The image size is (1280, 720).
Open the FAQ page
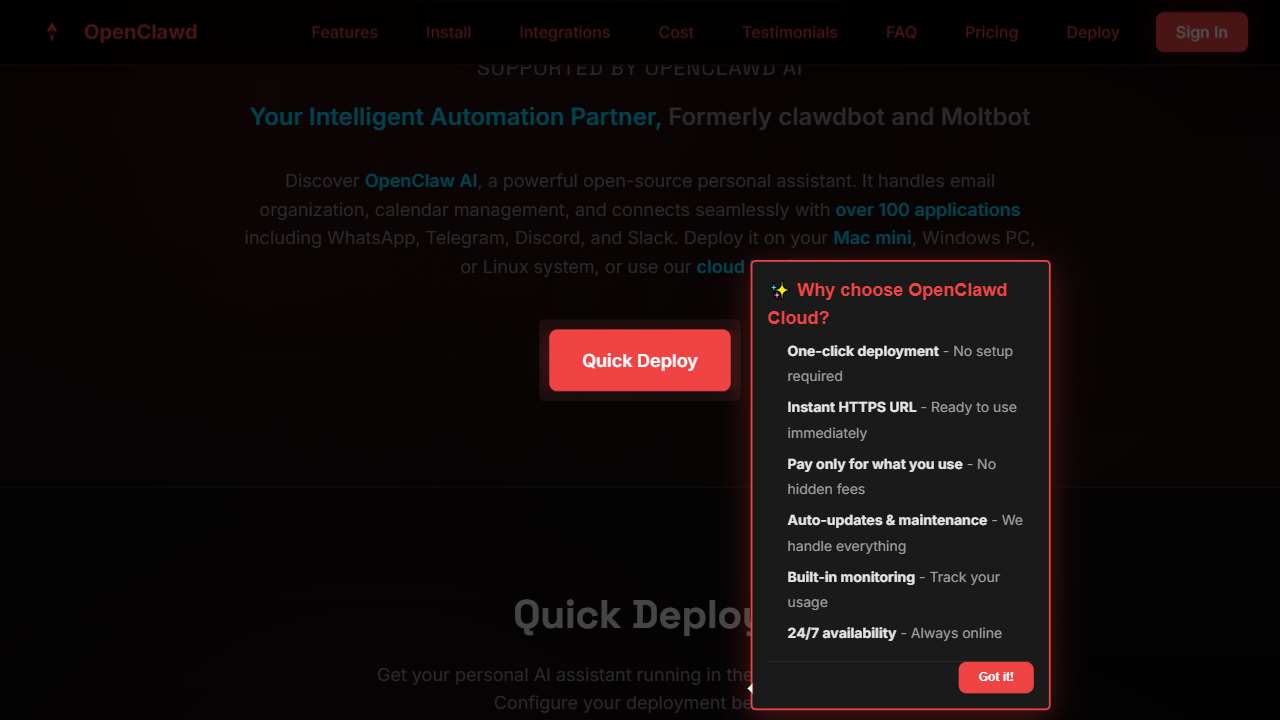click(x=900, y=32)
